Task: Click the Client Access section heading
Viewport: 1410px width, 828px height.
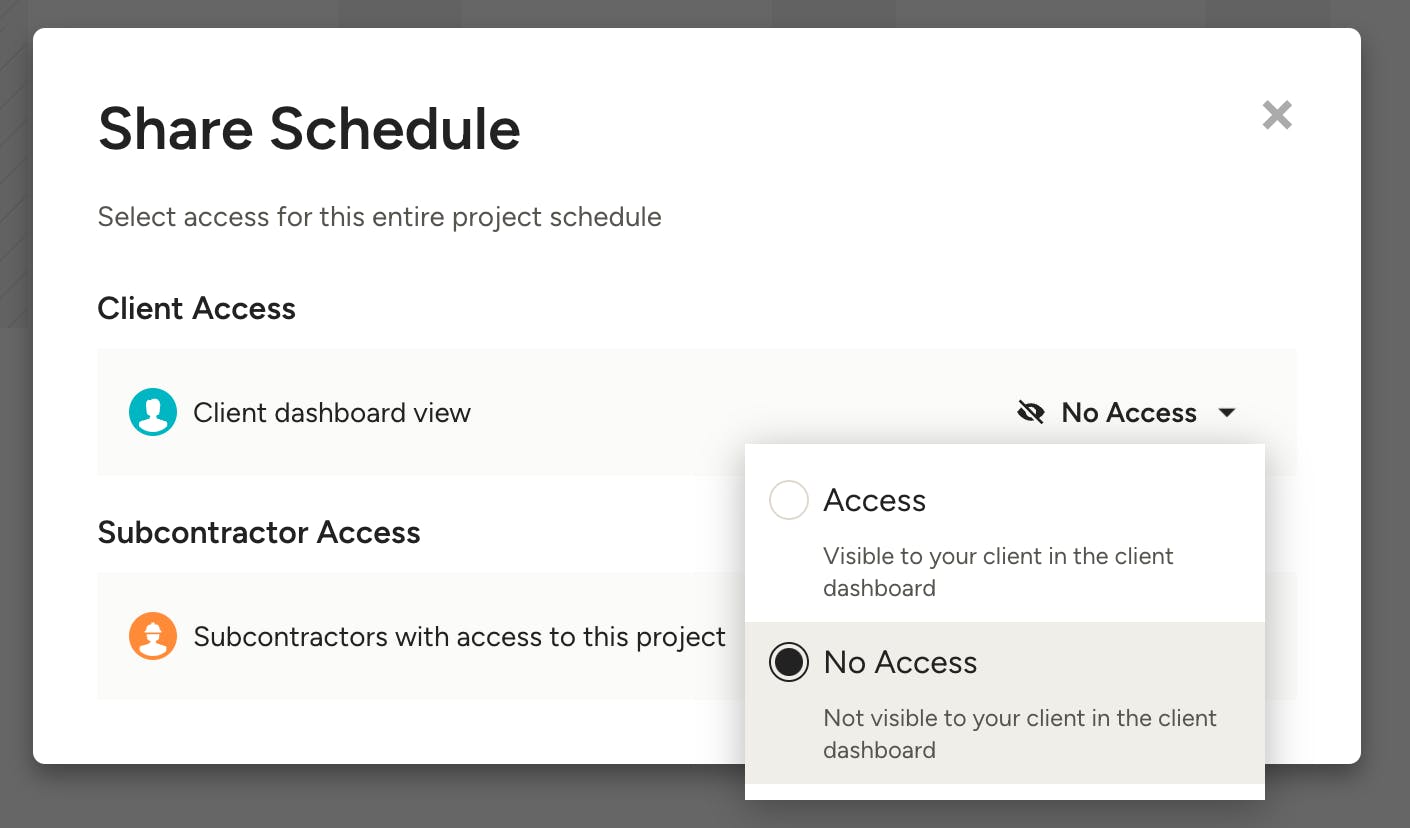Action: point(197,308)
